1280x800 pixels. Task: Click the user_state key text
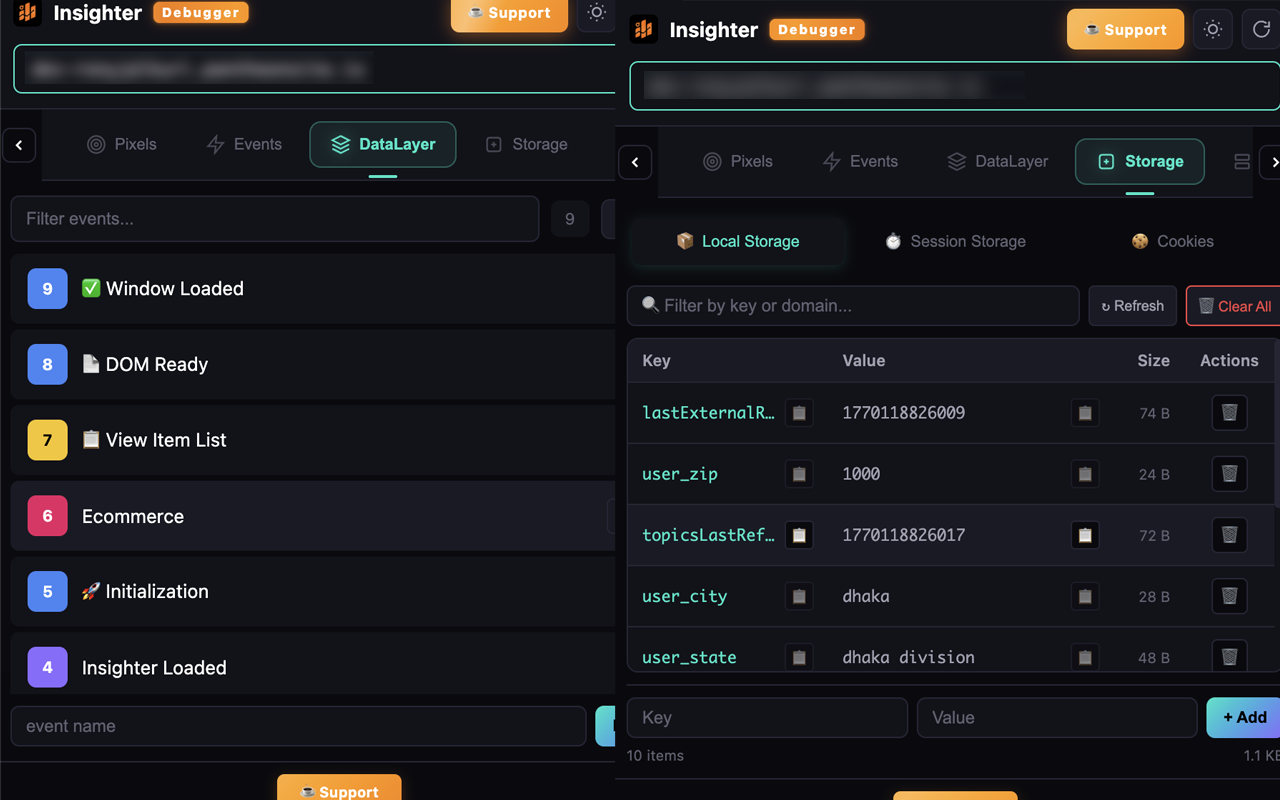click(x=689, y=657)
